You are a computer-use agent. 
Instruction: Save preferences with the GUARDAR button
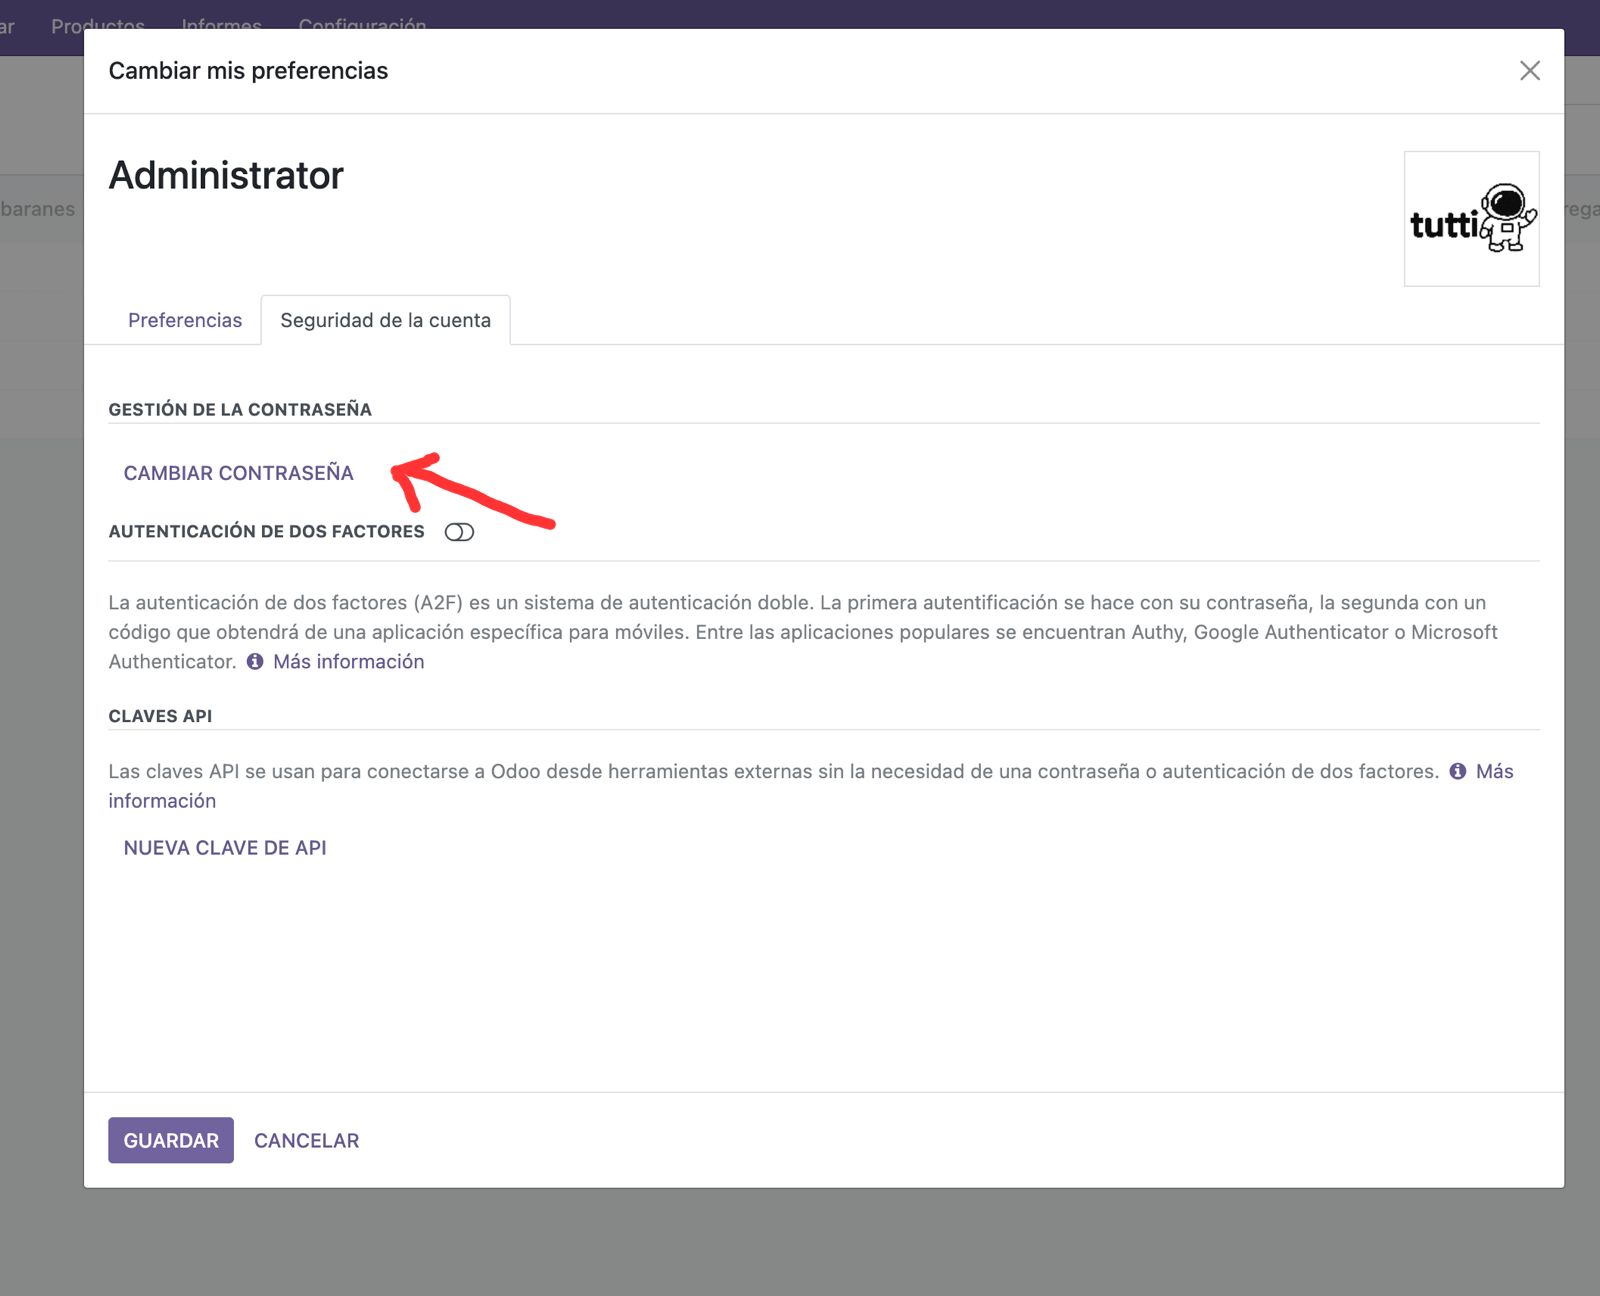click(171, 1140)
